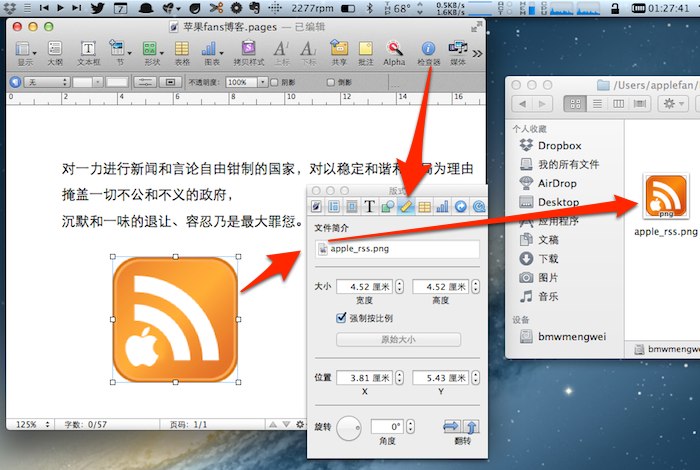Click the width stepper arrows
The width and height of the screenshot is (700, 470).
coord(399,287)
